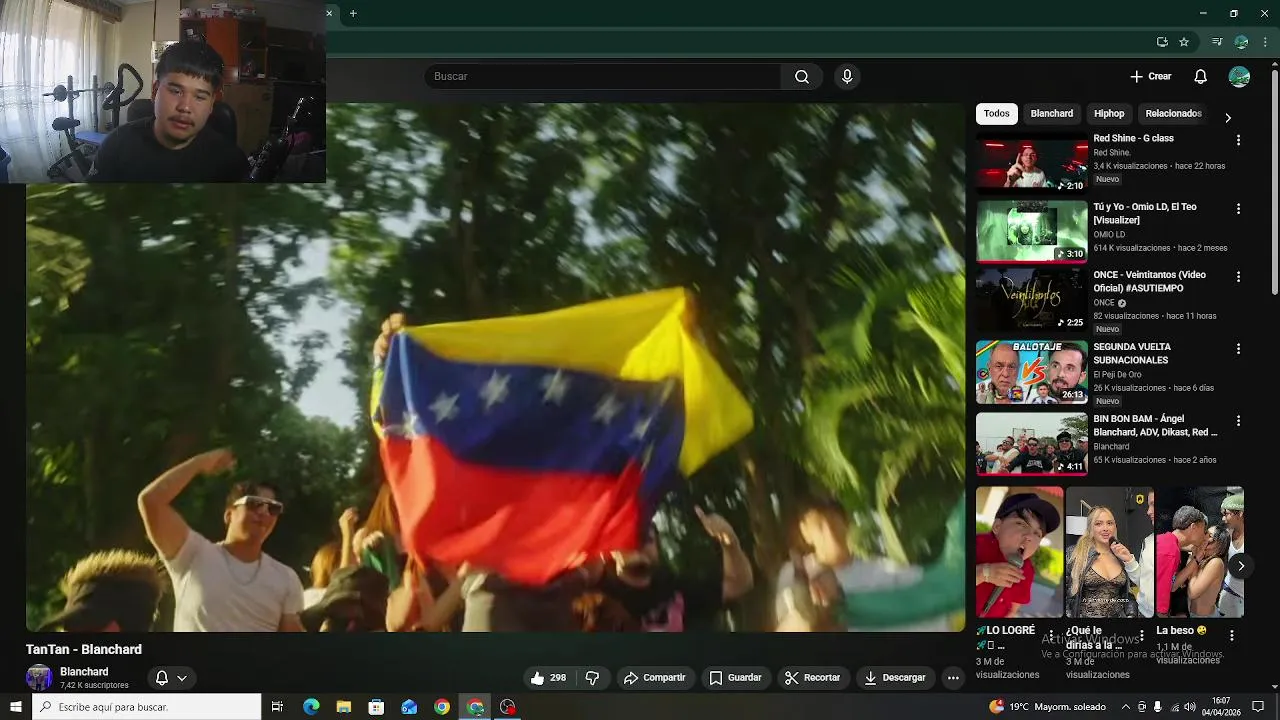Open taskbar clock showing 16:07
1280x720 pixels.
1222,707
